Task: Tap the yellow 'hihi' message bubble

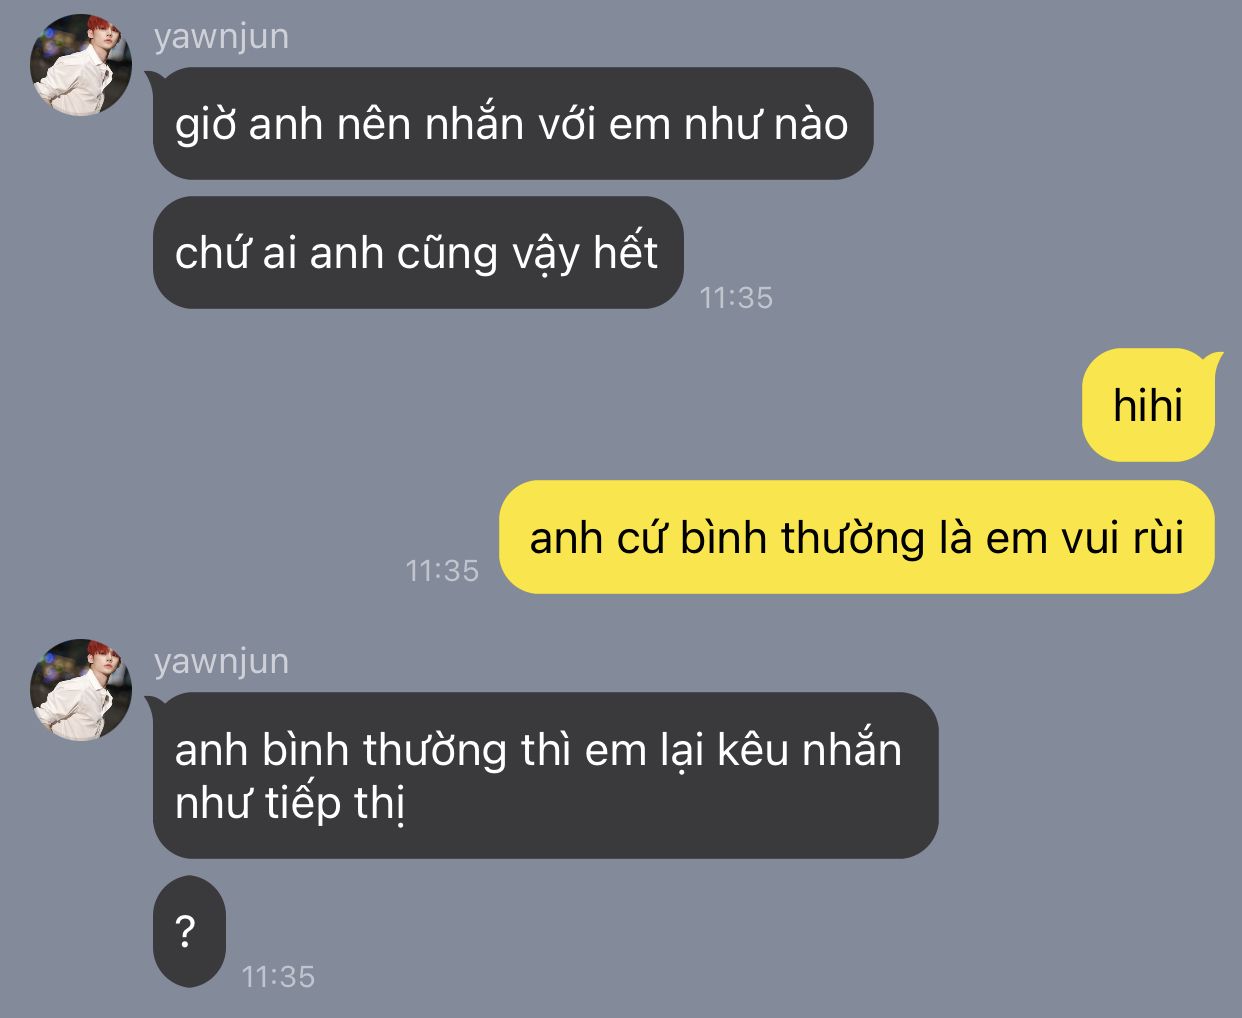Action: (x=1148, y=405)
